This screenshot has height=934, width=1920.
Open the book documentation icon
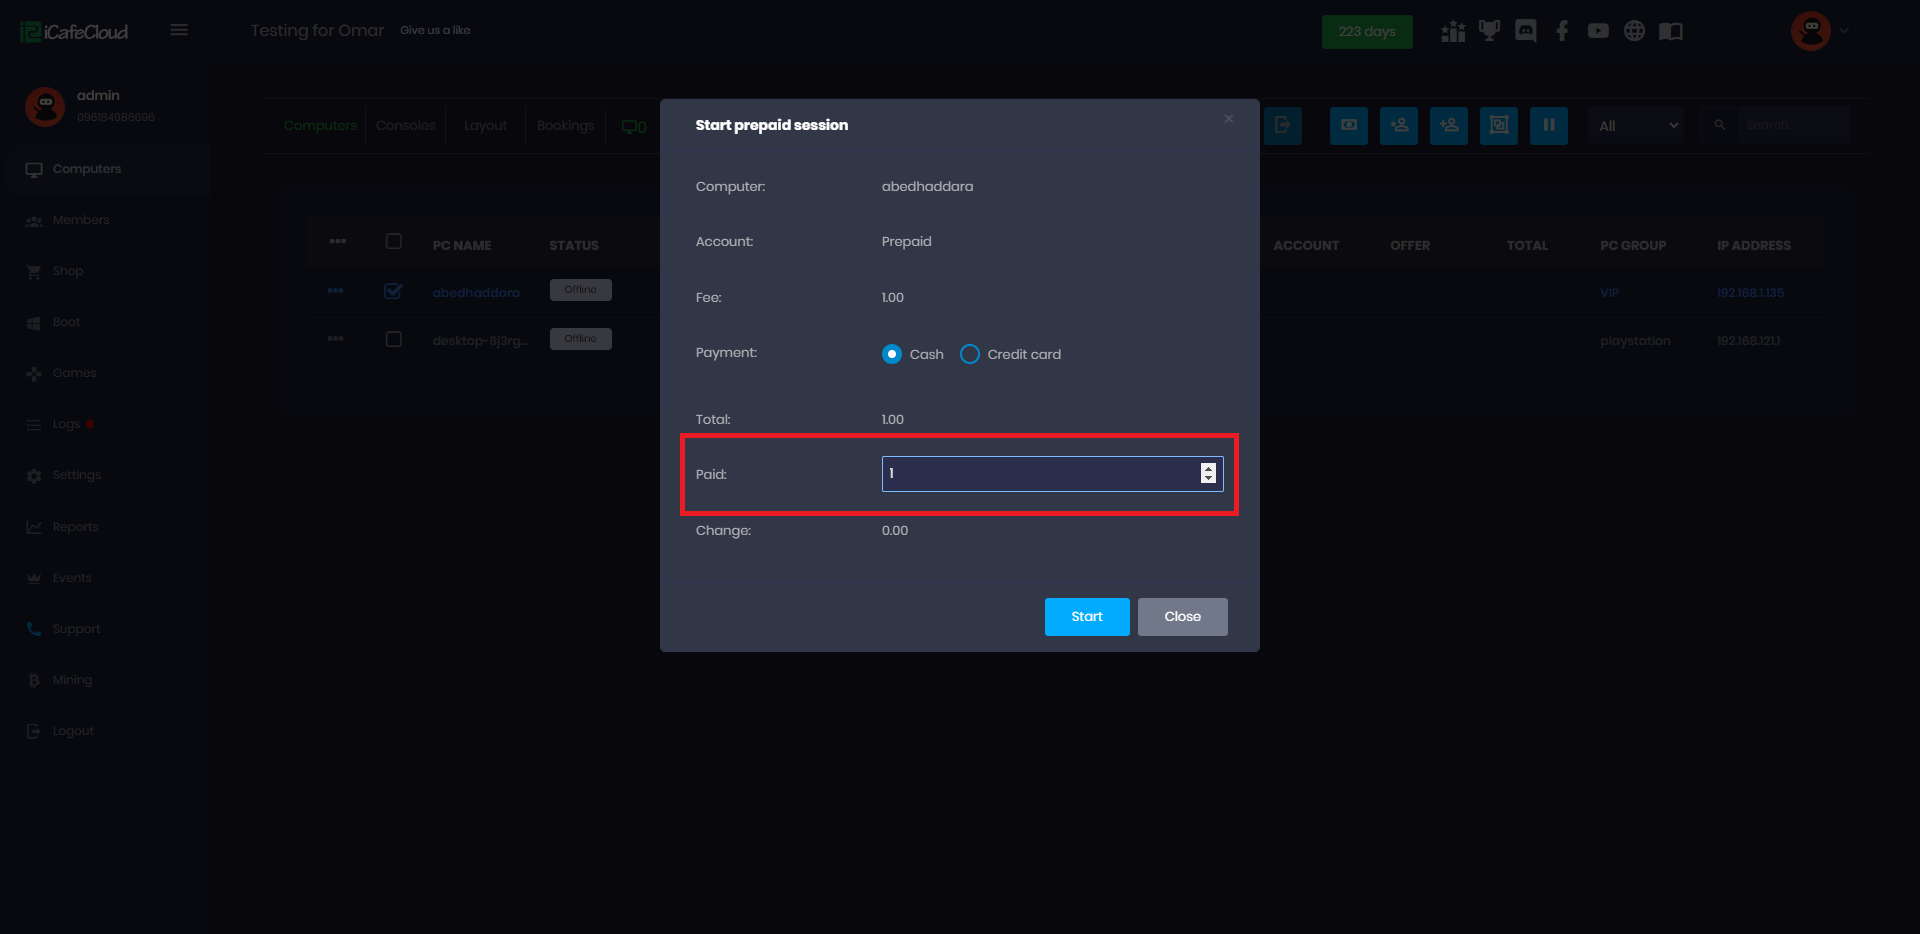(x=1670, y=31)
